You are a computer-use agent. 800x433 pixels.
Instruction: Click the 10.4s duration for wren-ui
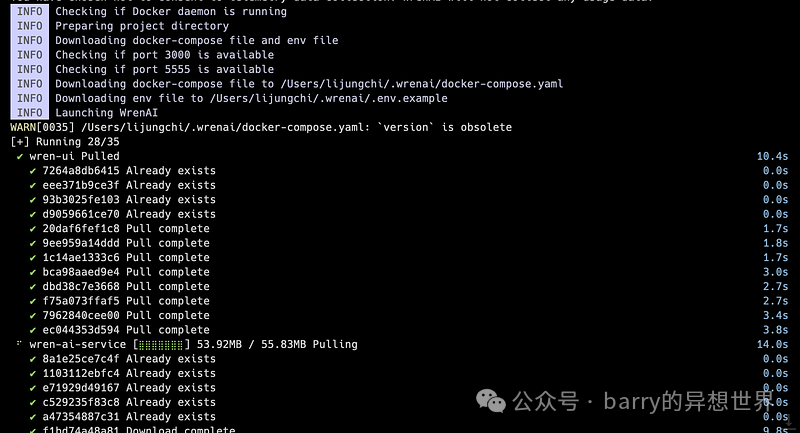tap(773, 157)
